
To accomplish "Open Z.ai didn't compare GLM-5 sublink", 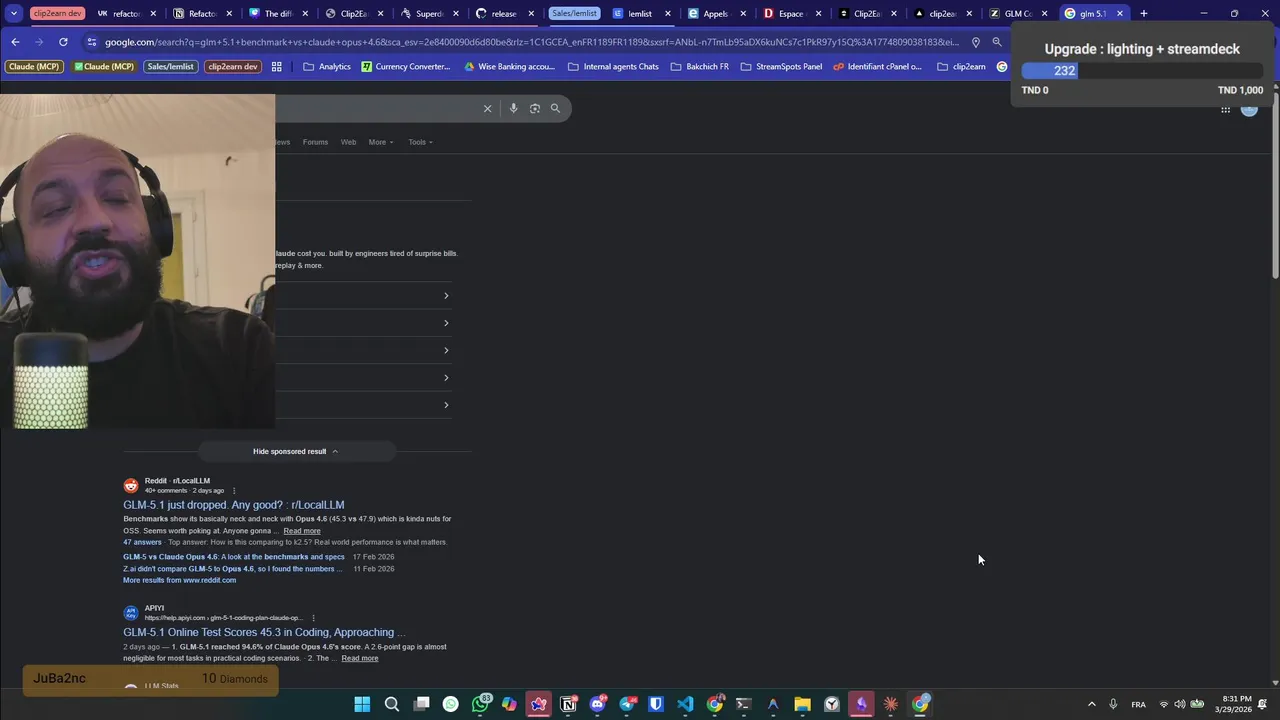I will [232, 569].
